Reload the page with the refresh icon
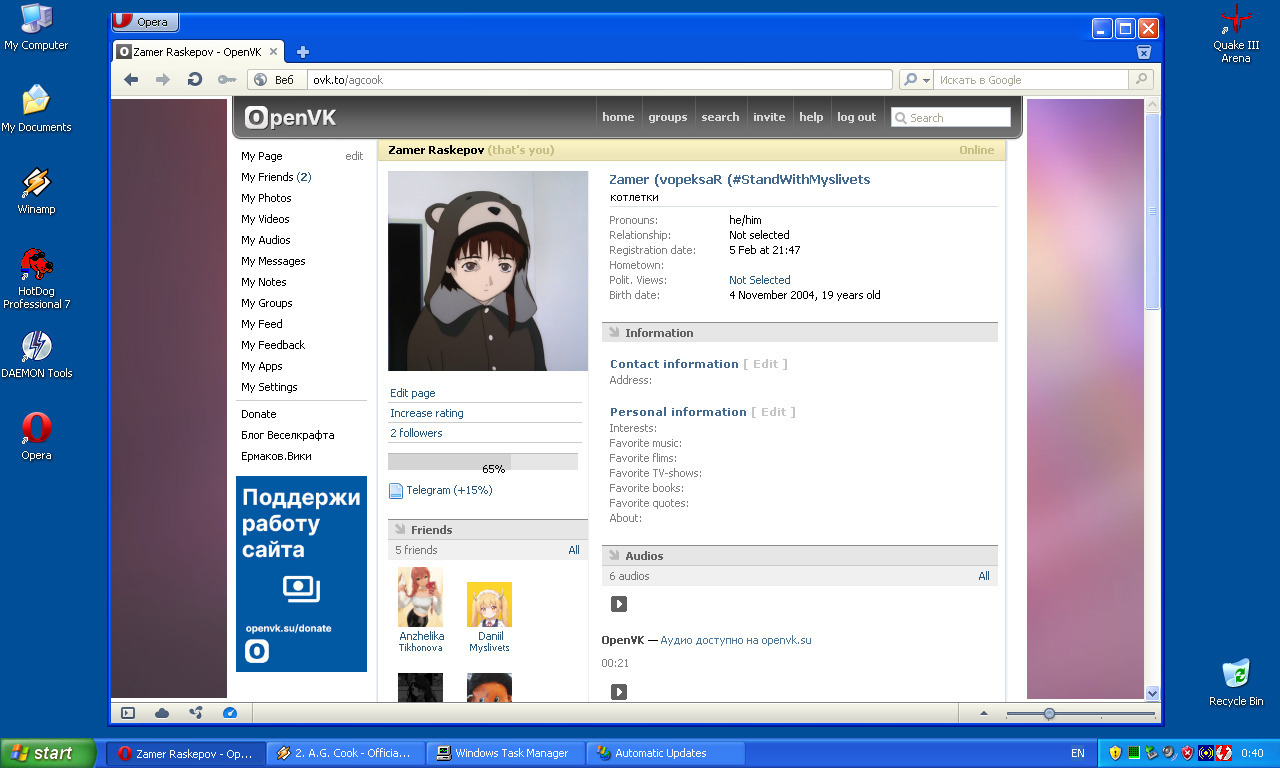This screenshot has height=768, width=1280. coord(195,80)
